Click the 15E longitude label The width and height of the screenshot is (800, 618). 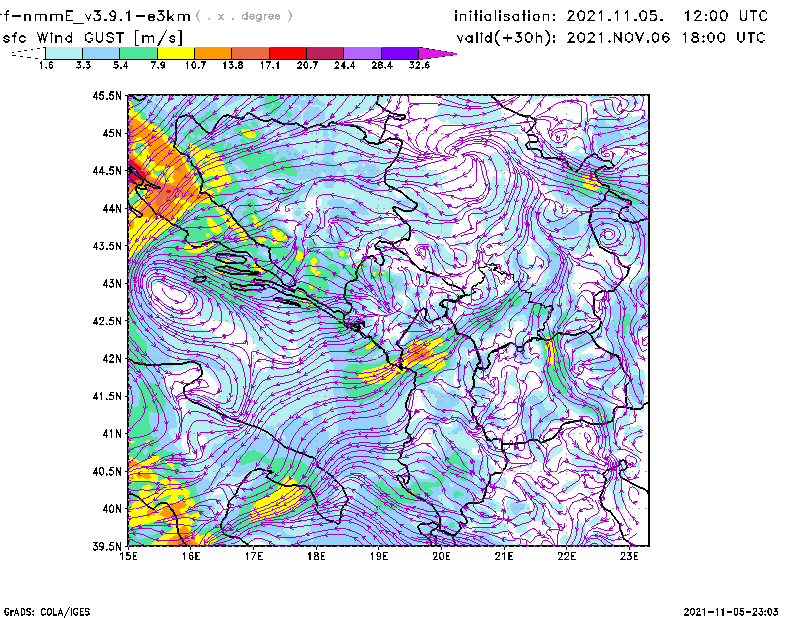point(128,556)
